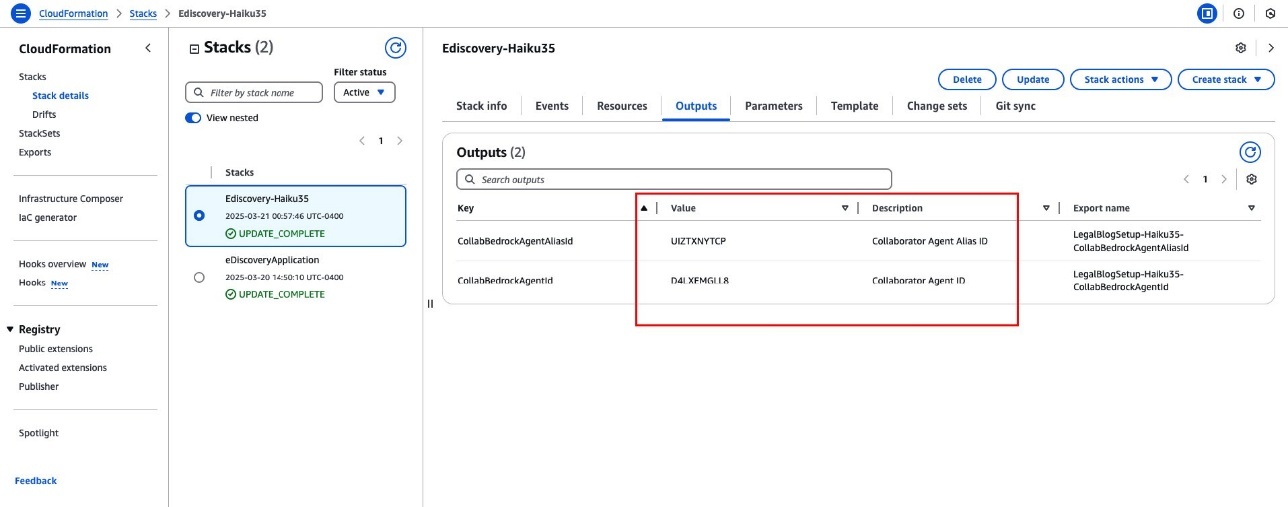Image resolution: width=1288 pixels, height=507 pixels.
Task: Open the eDiscoveryApplication stack entry
Action: pos(272,260)
